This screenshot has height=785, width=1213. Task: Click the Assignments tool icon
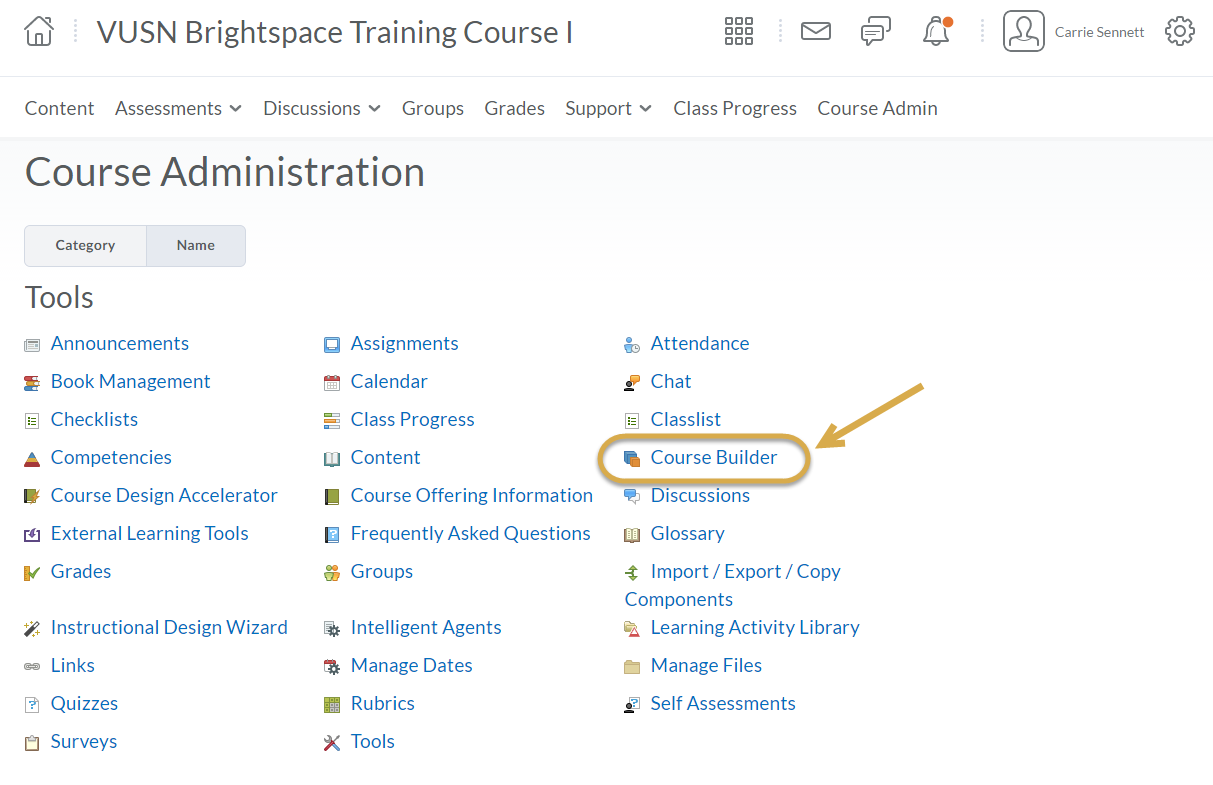click(332, 345)
